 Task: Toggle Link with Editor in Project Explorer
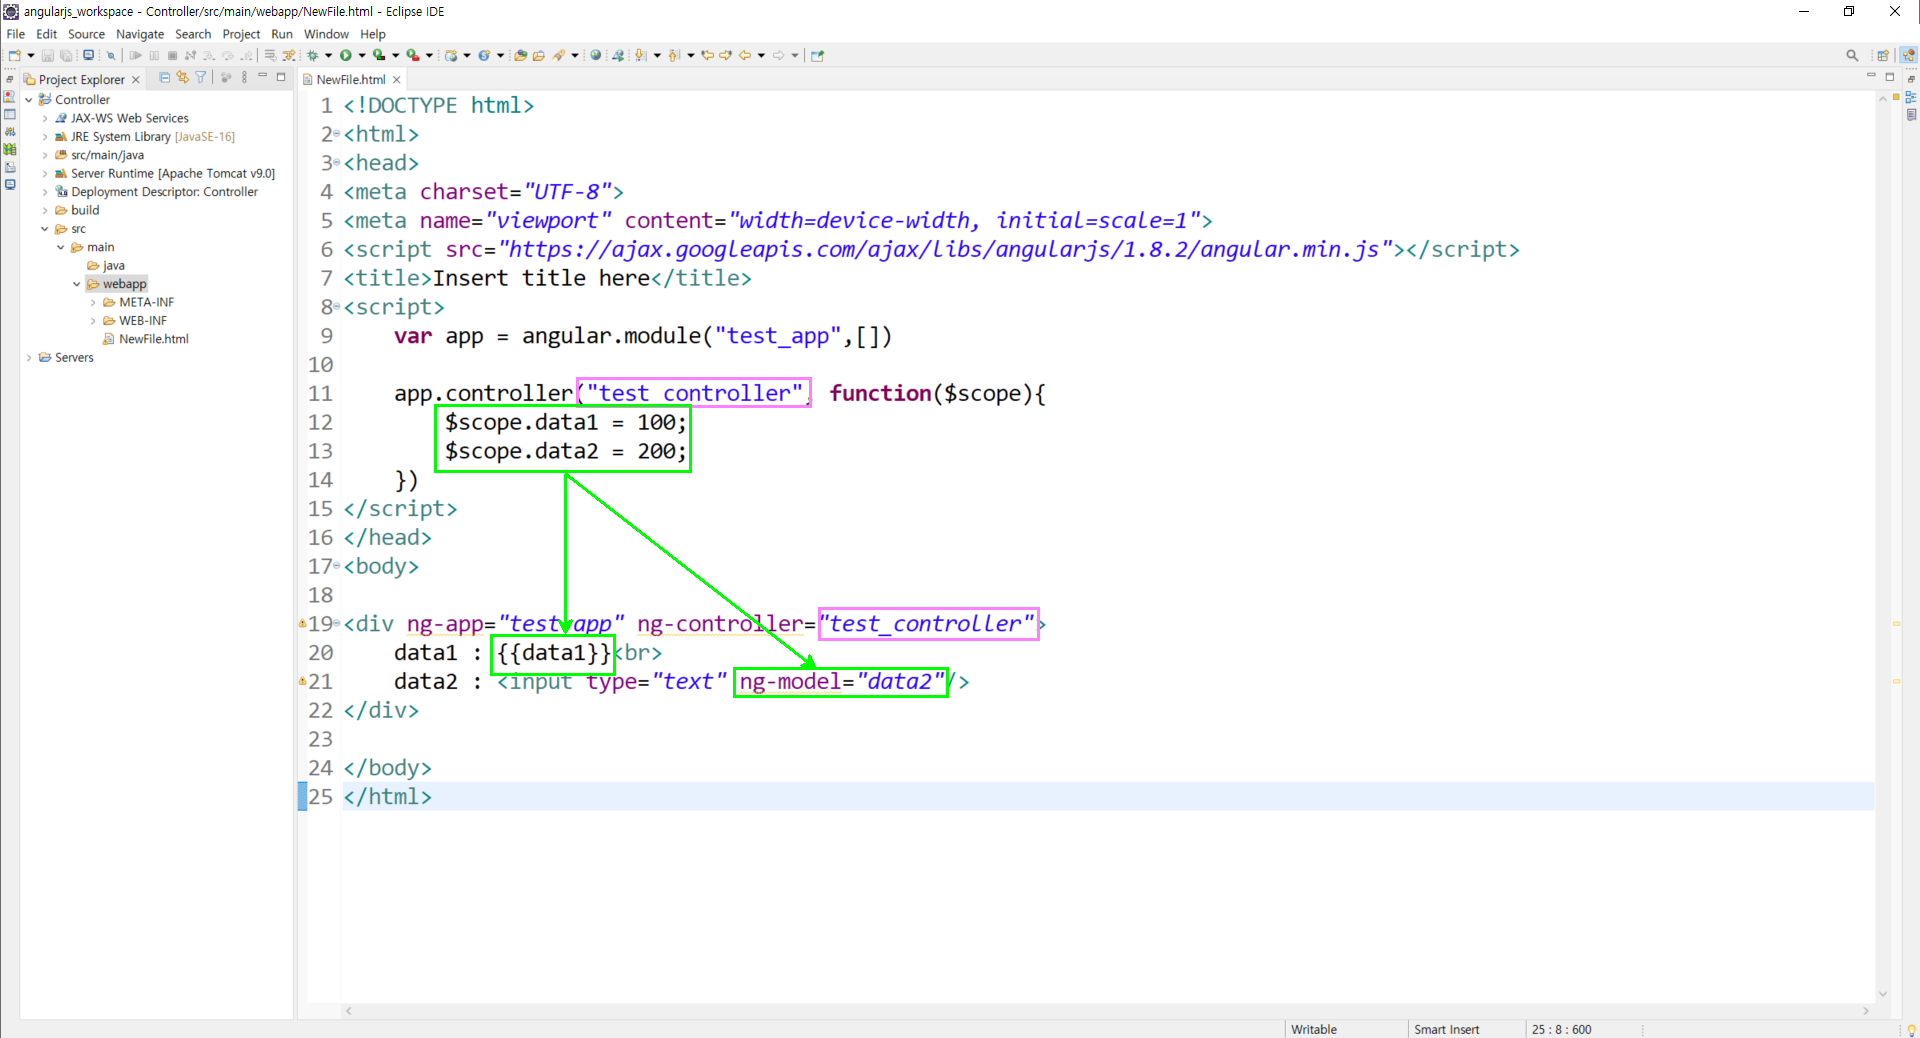pos(183,77)
